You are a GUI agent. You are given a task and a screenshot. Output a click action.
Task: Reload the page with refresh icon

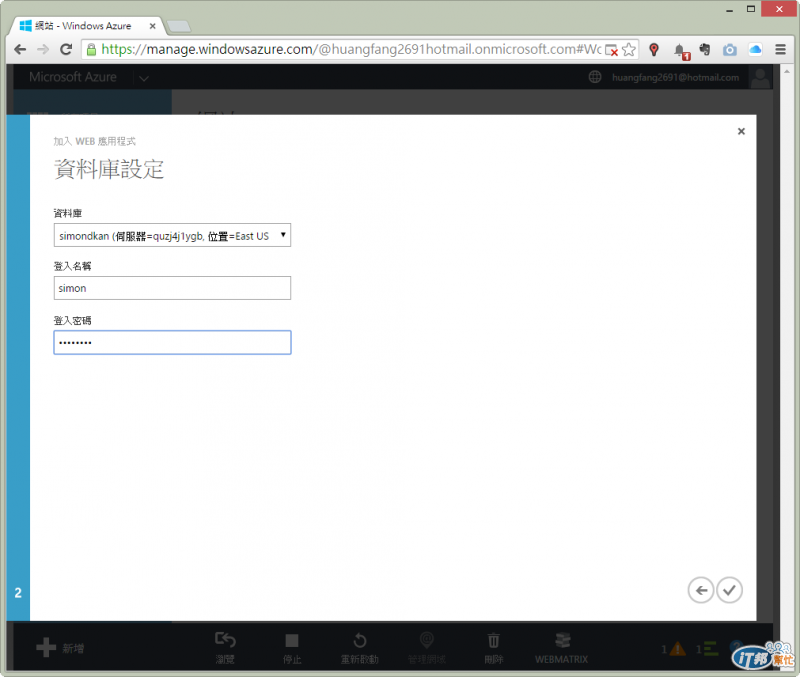[x=66, y=49]
